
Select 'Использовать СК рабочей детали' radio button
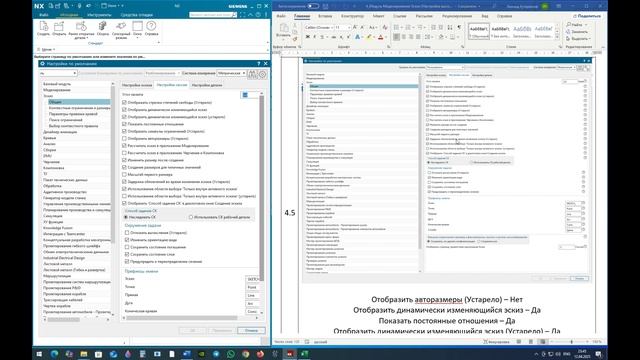191,217
